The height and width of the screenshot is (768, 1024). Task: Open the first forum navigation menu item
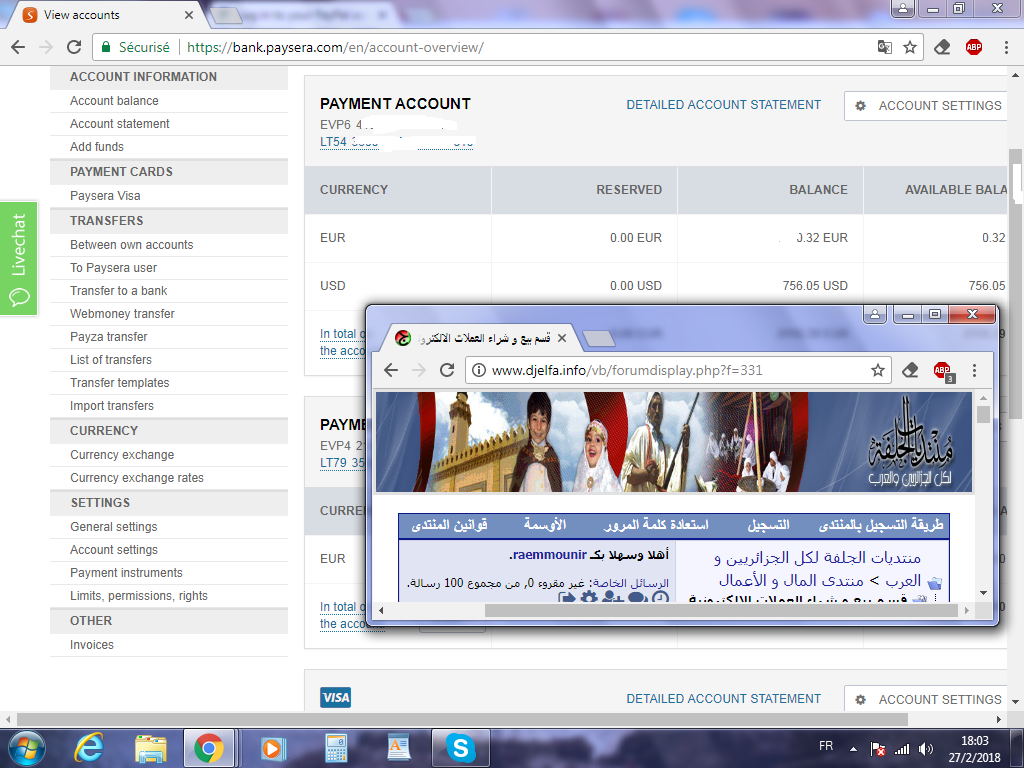(x=881, y=524)
